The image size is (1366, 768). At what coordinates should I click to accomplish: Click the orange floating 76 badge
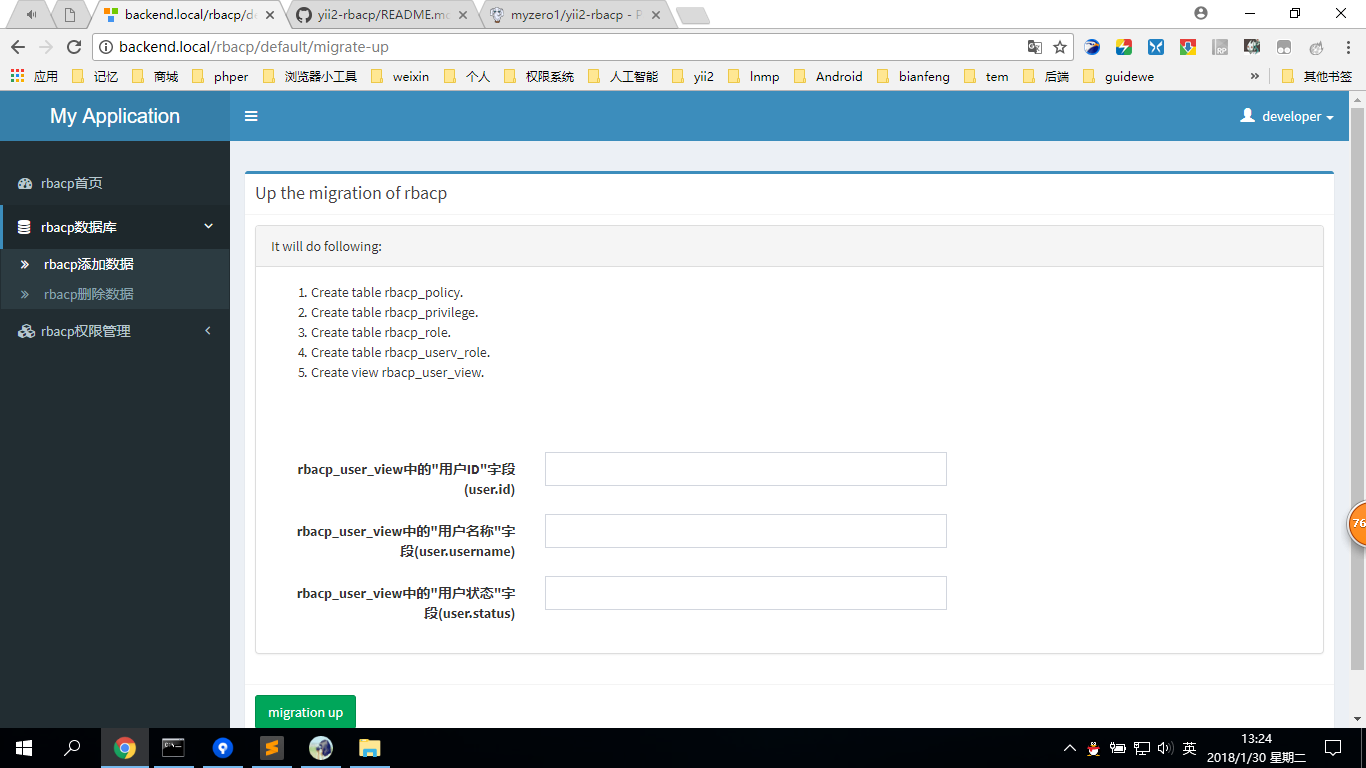(1357, 523)
